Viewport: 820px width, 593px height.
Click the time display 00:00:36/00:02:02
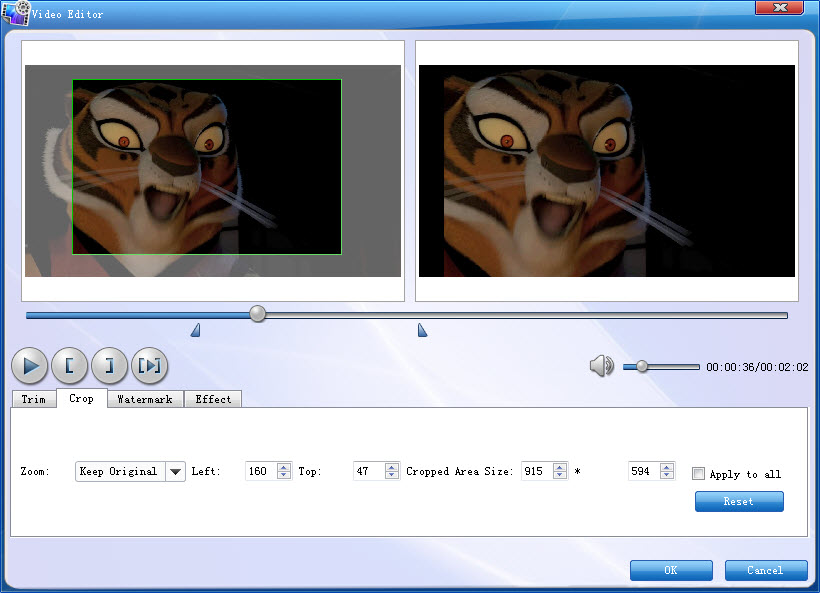tap(757, 367)
